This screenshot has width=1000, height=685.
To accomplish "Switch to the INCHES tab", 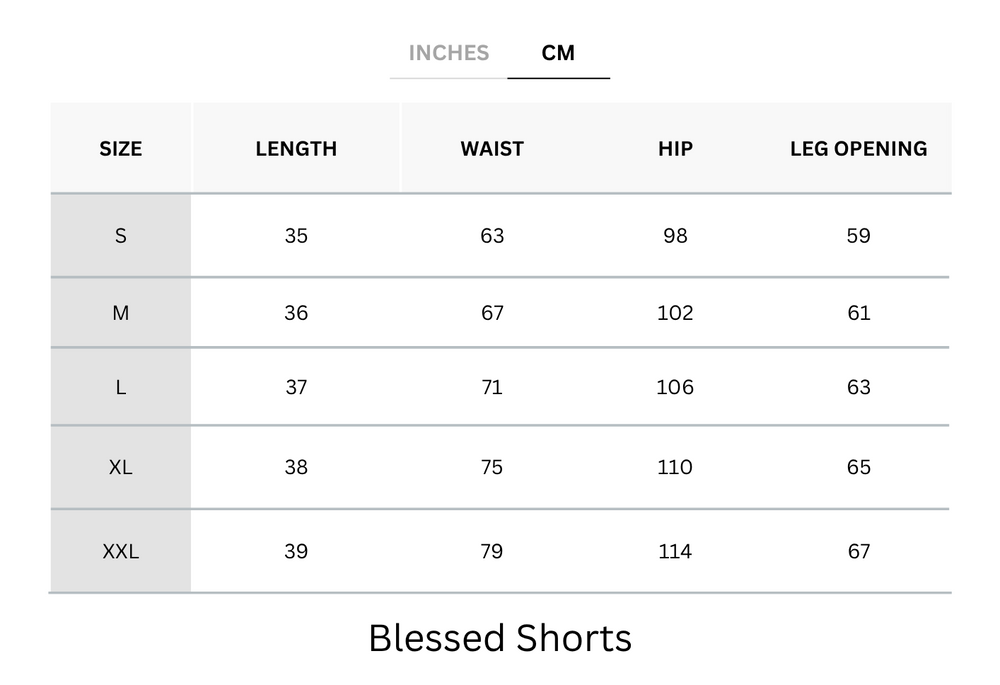I will 449,53.
